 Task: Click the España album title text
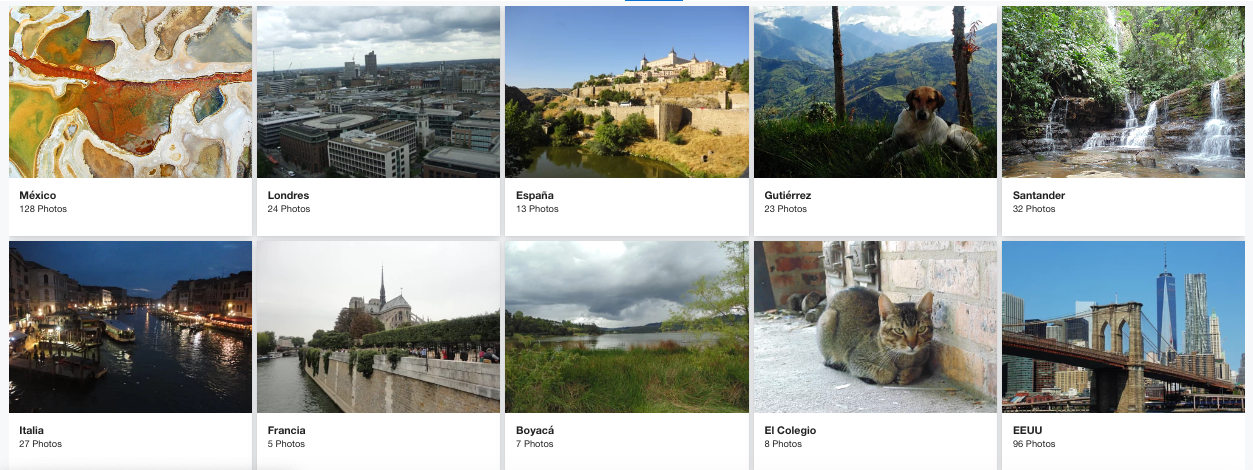point(535,195)
